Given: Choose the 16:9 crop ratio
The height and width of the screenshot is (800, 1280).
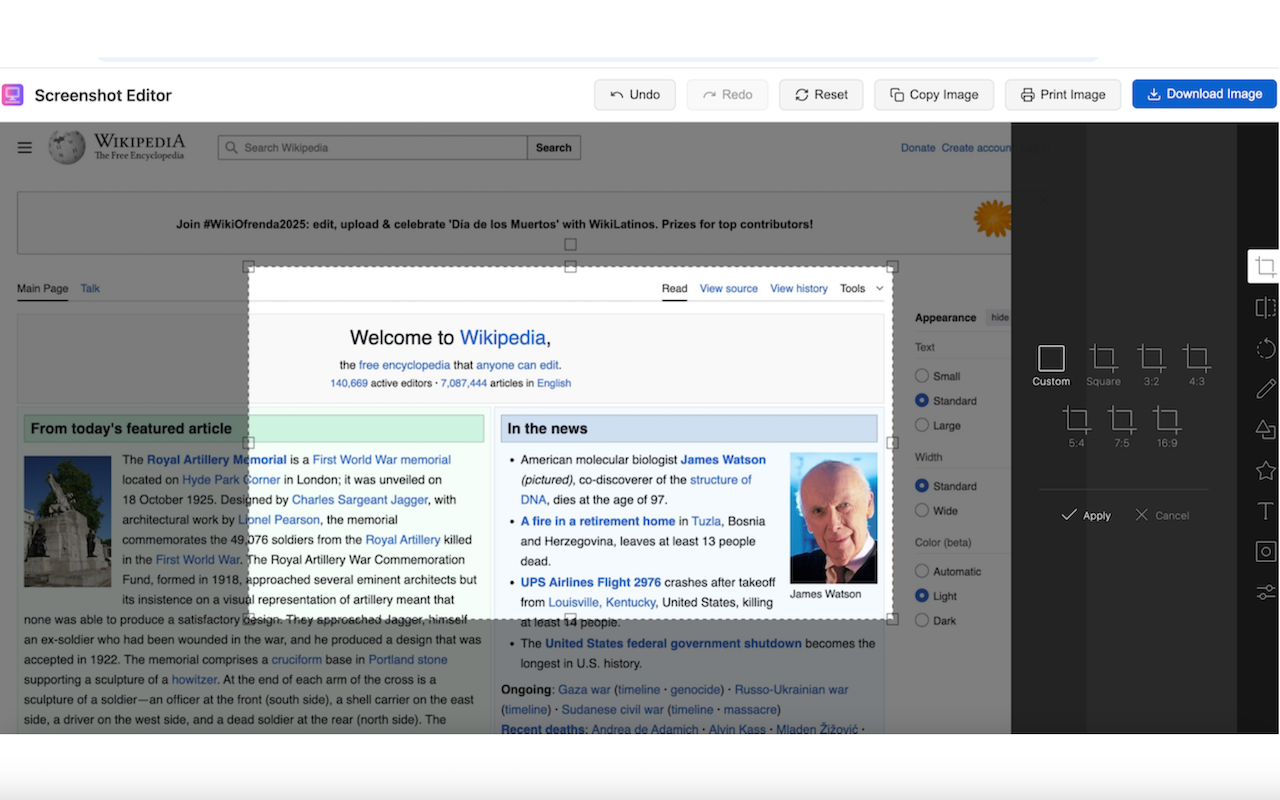Looking at the screenshot, I should pos(1166,427).
